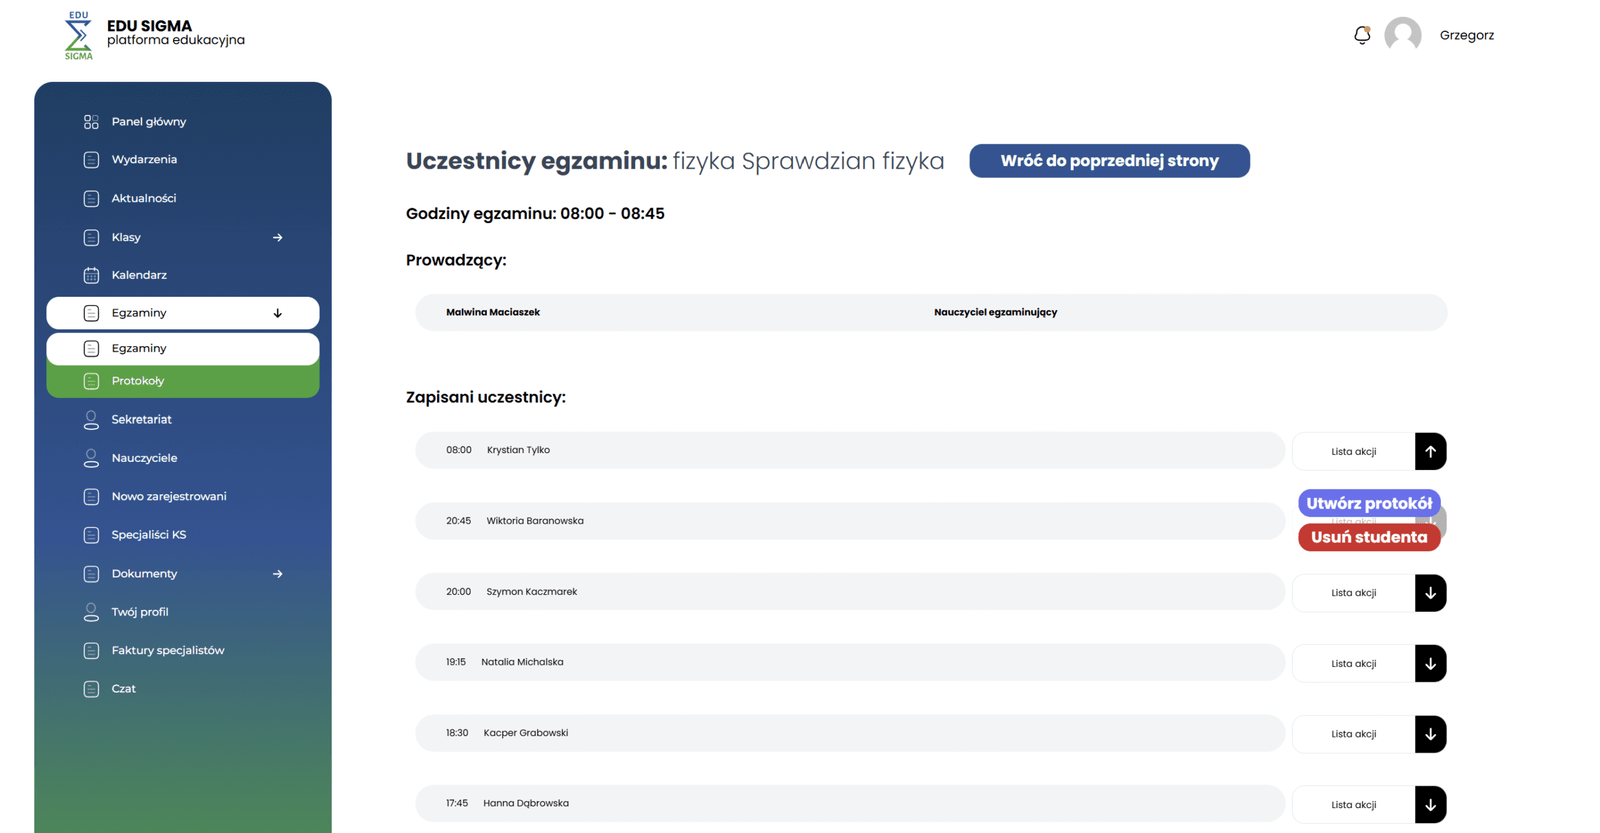Expand the Dokumenty submenu arrow

278,574
